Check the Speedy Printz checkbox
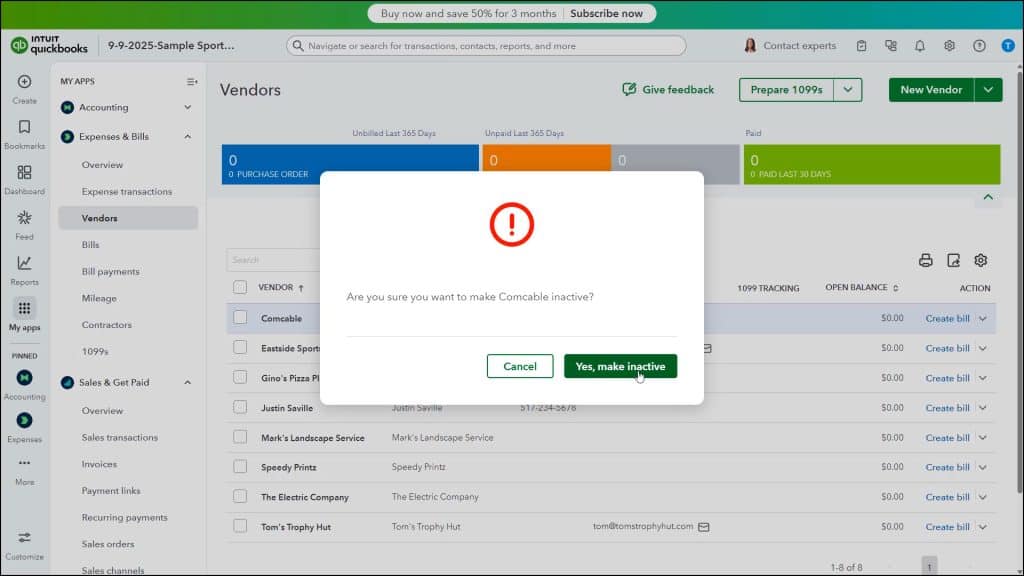 [x=240, y=467]
